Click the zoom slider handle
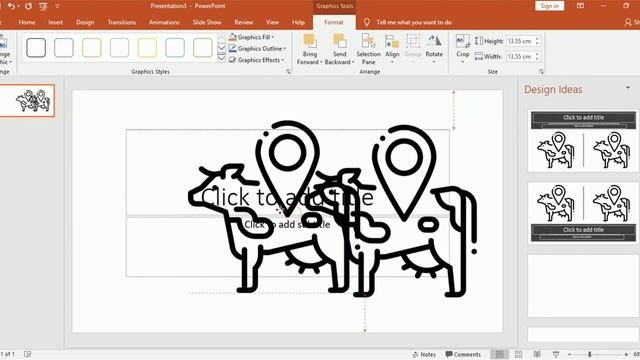The height and width of the screenshot is (360, 640). pyautogui.click(x=589, y=354)
